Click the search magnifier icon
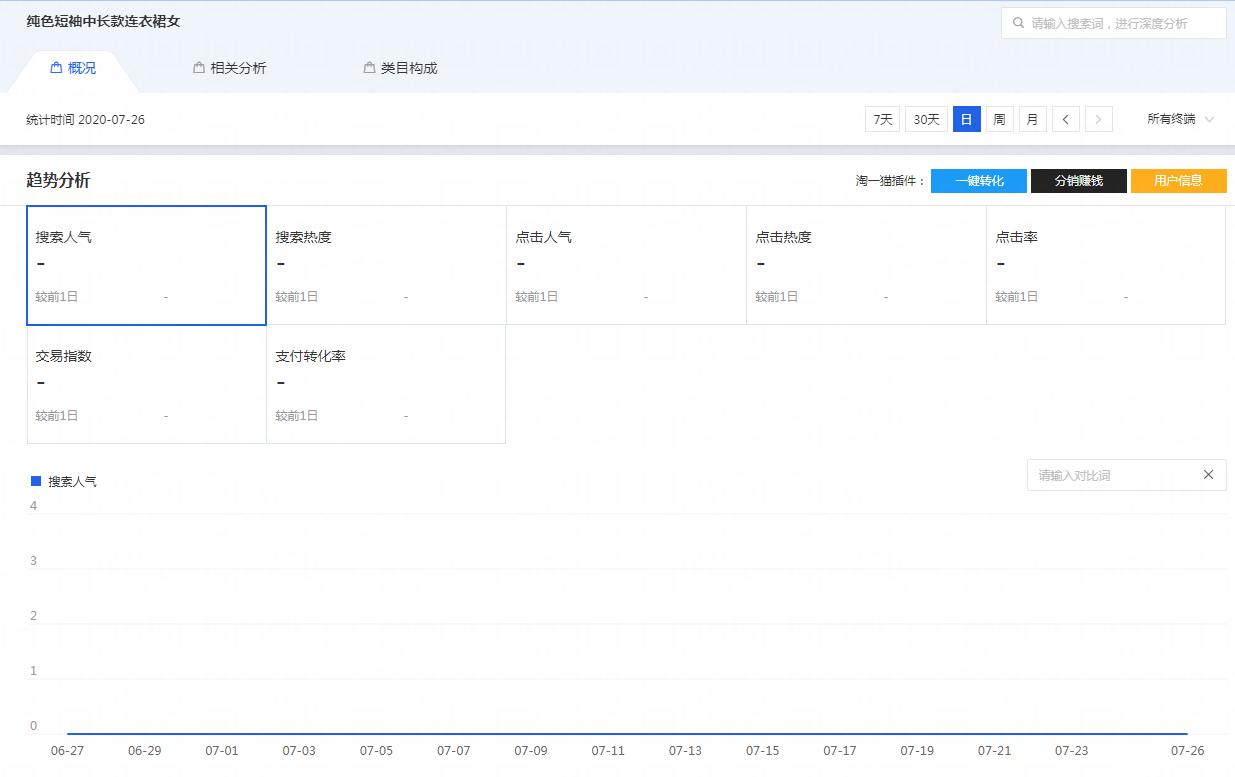This screenshot has height=777, width=1235. 1018,23
